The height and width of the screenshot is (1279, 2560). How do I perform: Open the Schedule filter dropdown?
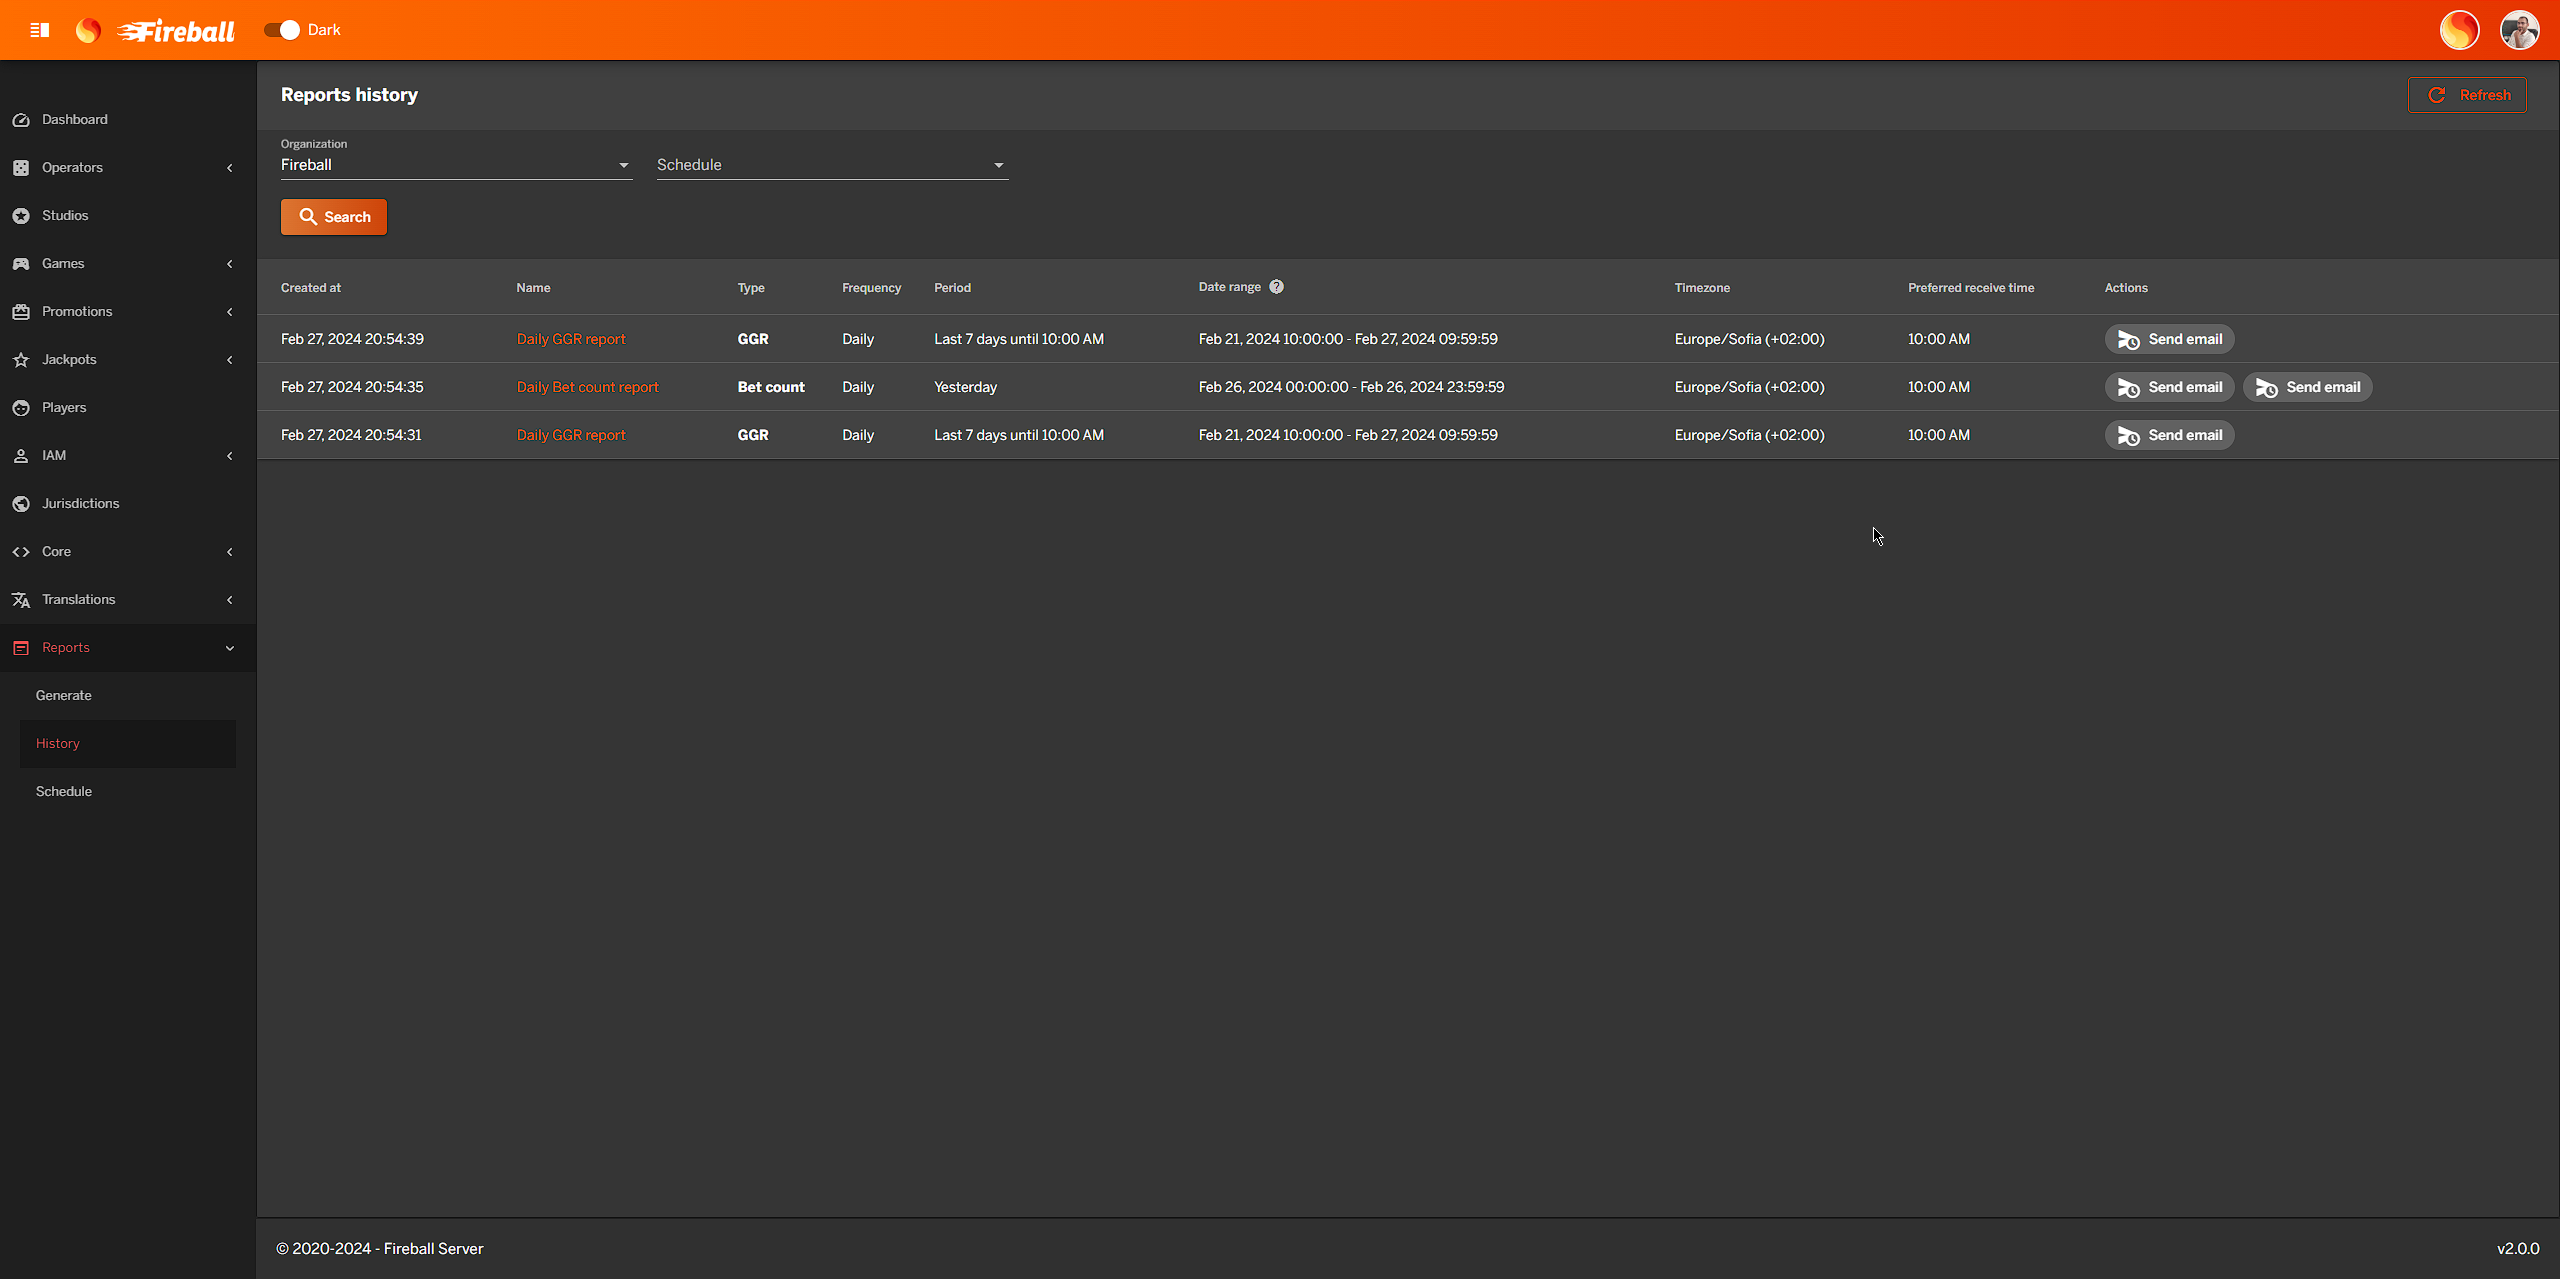[831, 165]
